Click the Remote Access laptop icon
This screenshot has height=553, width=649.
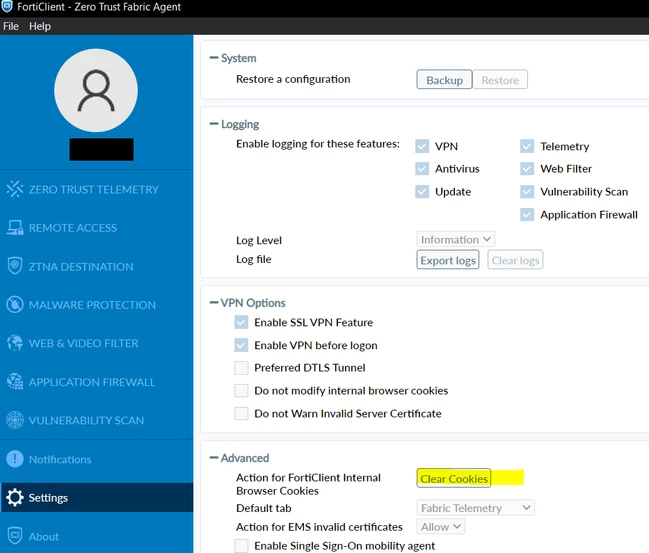point(15,228)
